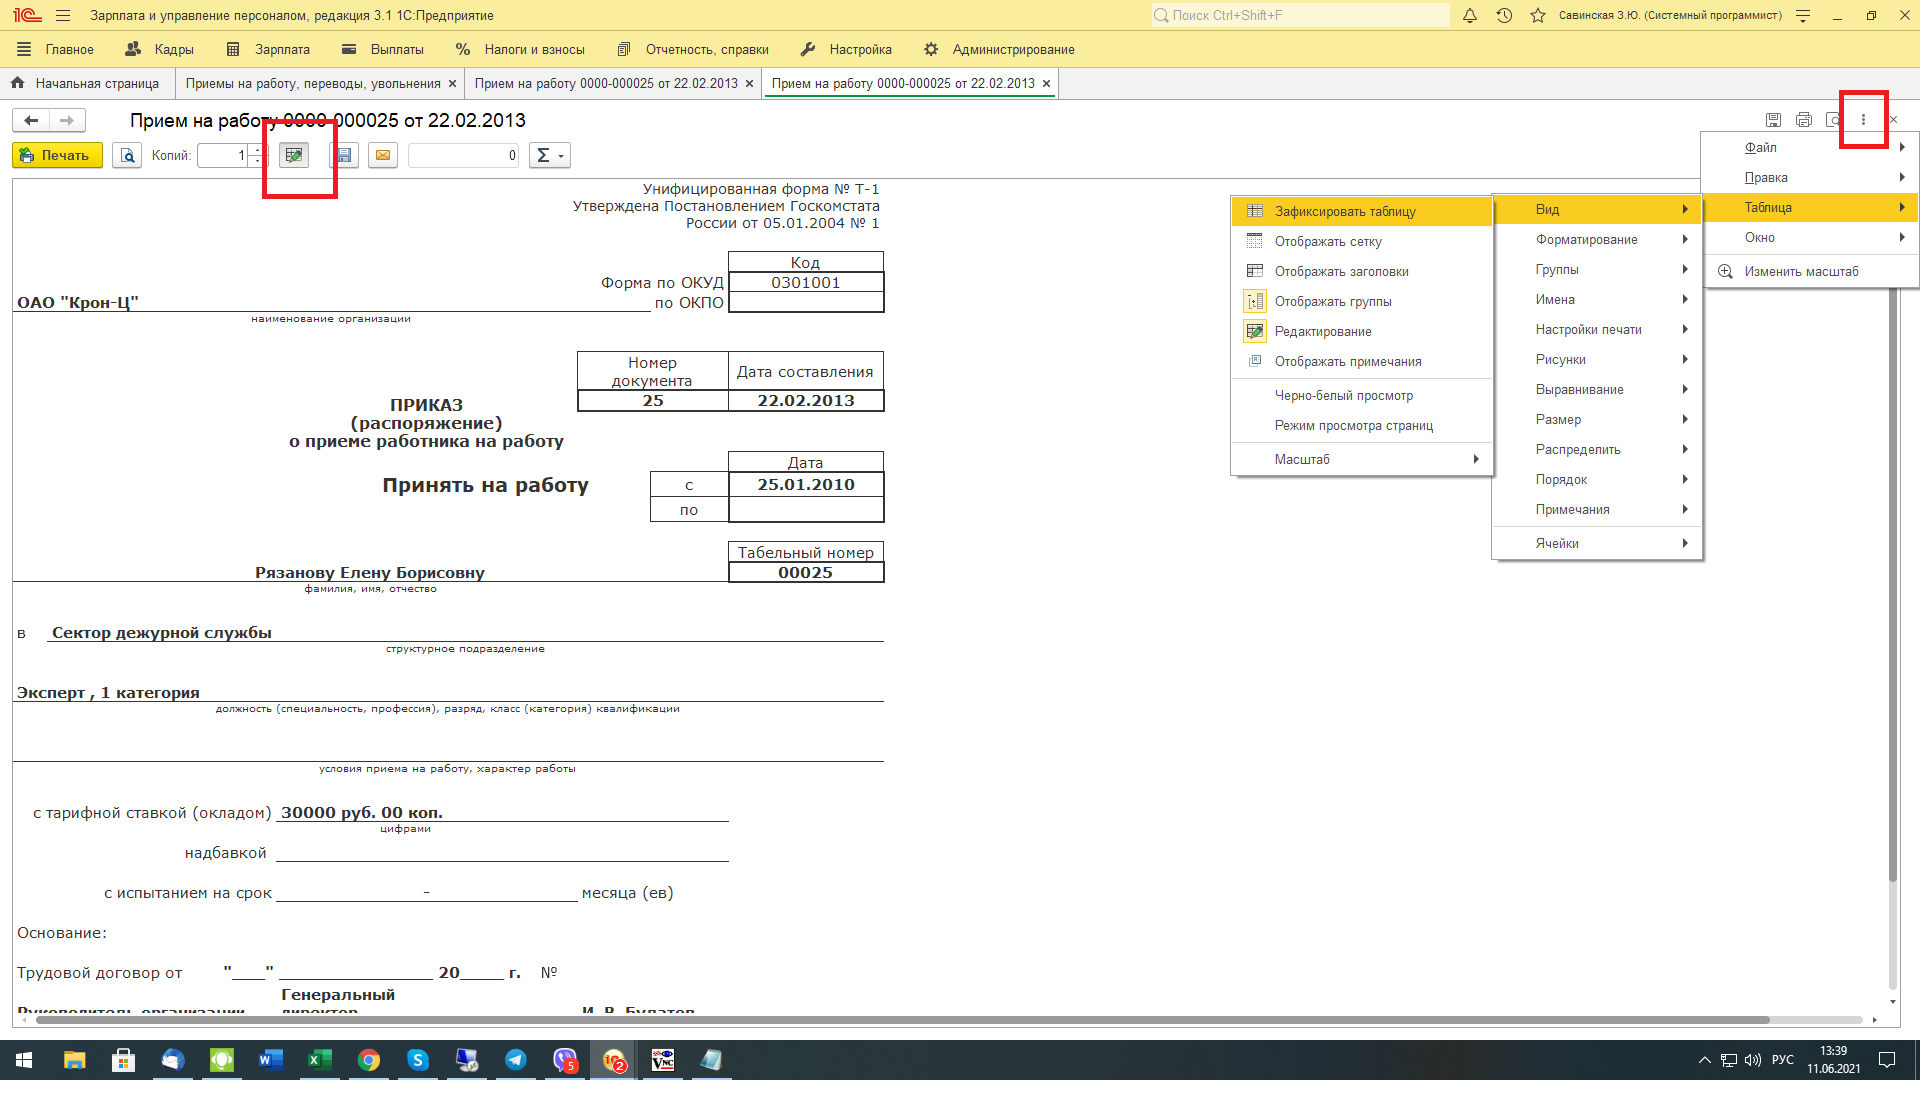The image size is (1920, 1116).
Task: Toggle Отображать заголовки option
Action: click(1341, 271)
